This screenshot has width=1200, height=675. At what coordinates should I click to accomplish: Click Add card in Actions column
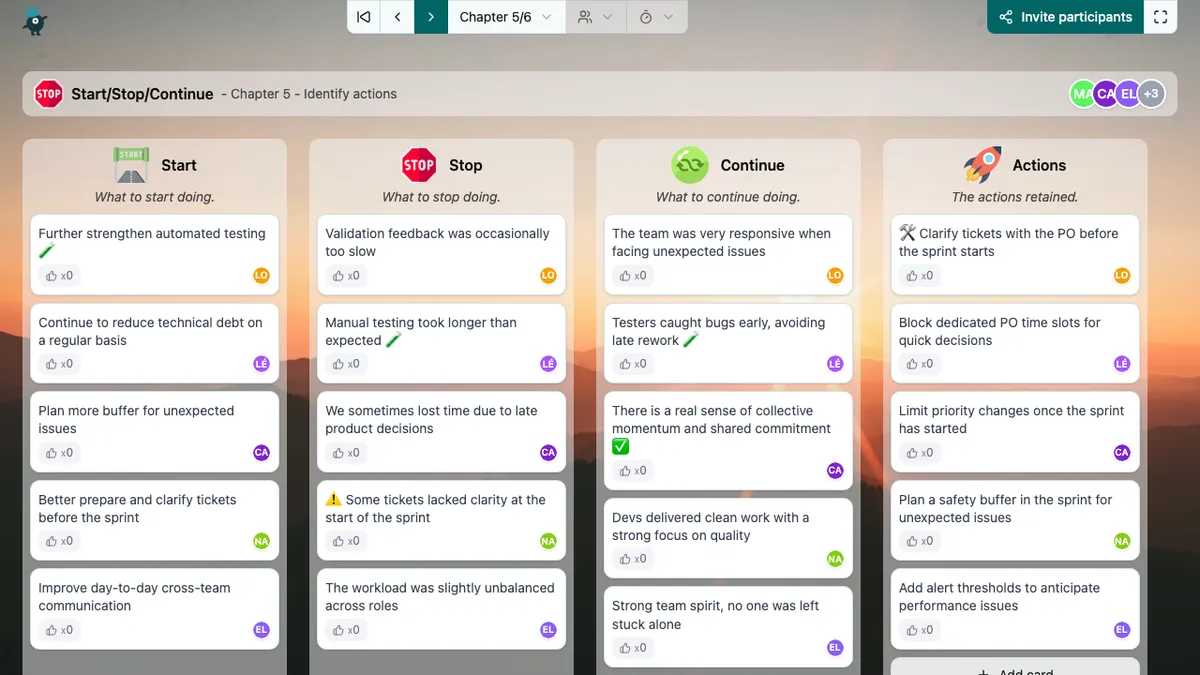(x=1014, y=669)
